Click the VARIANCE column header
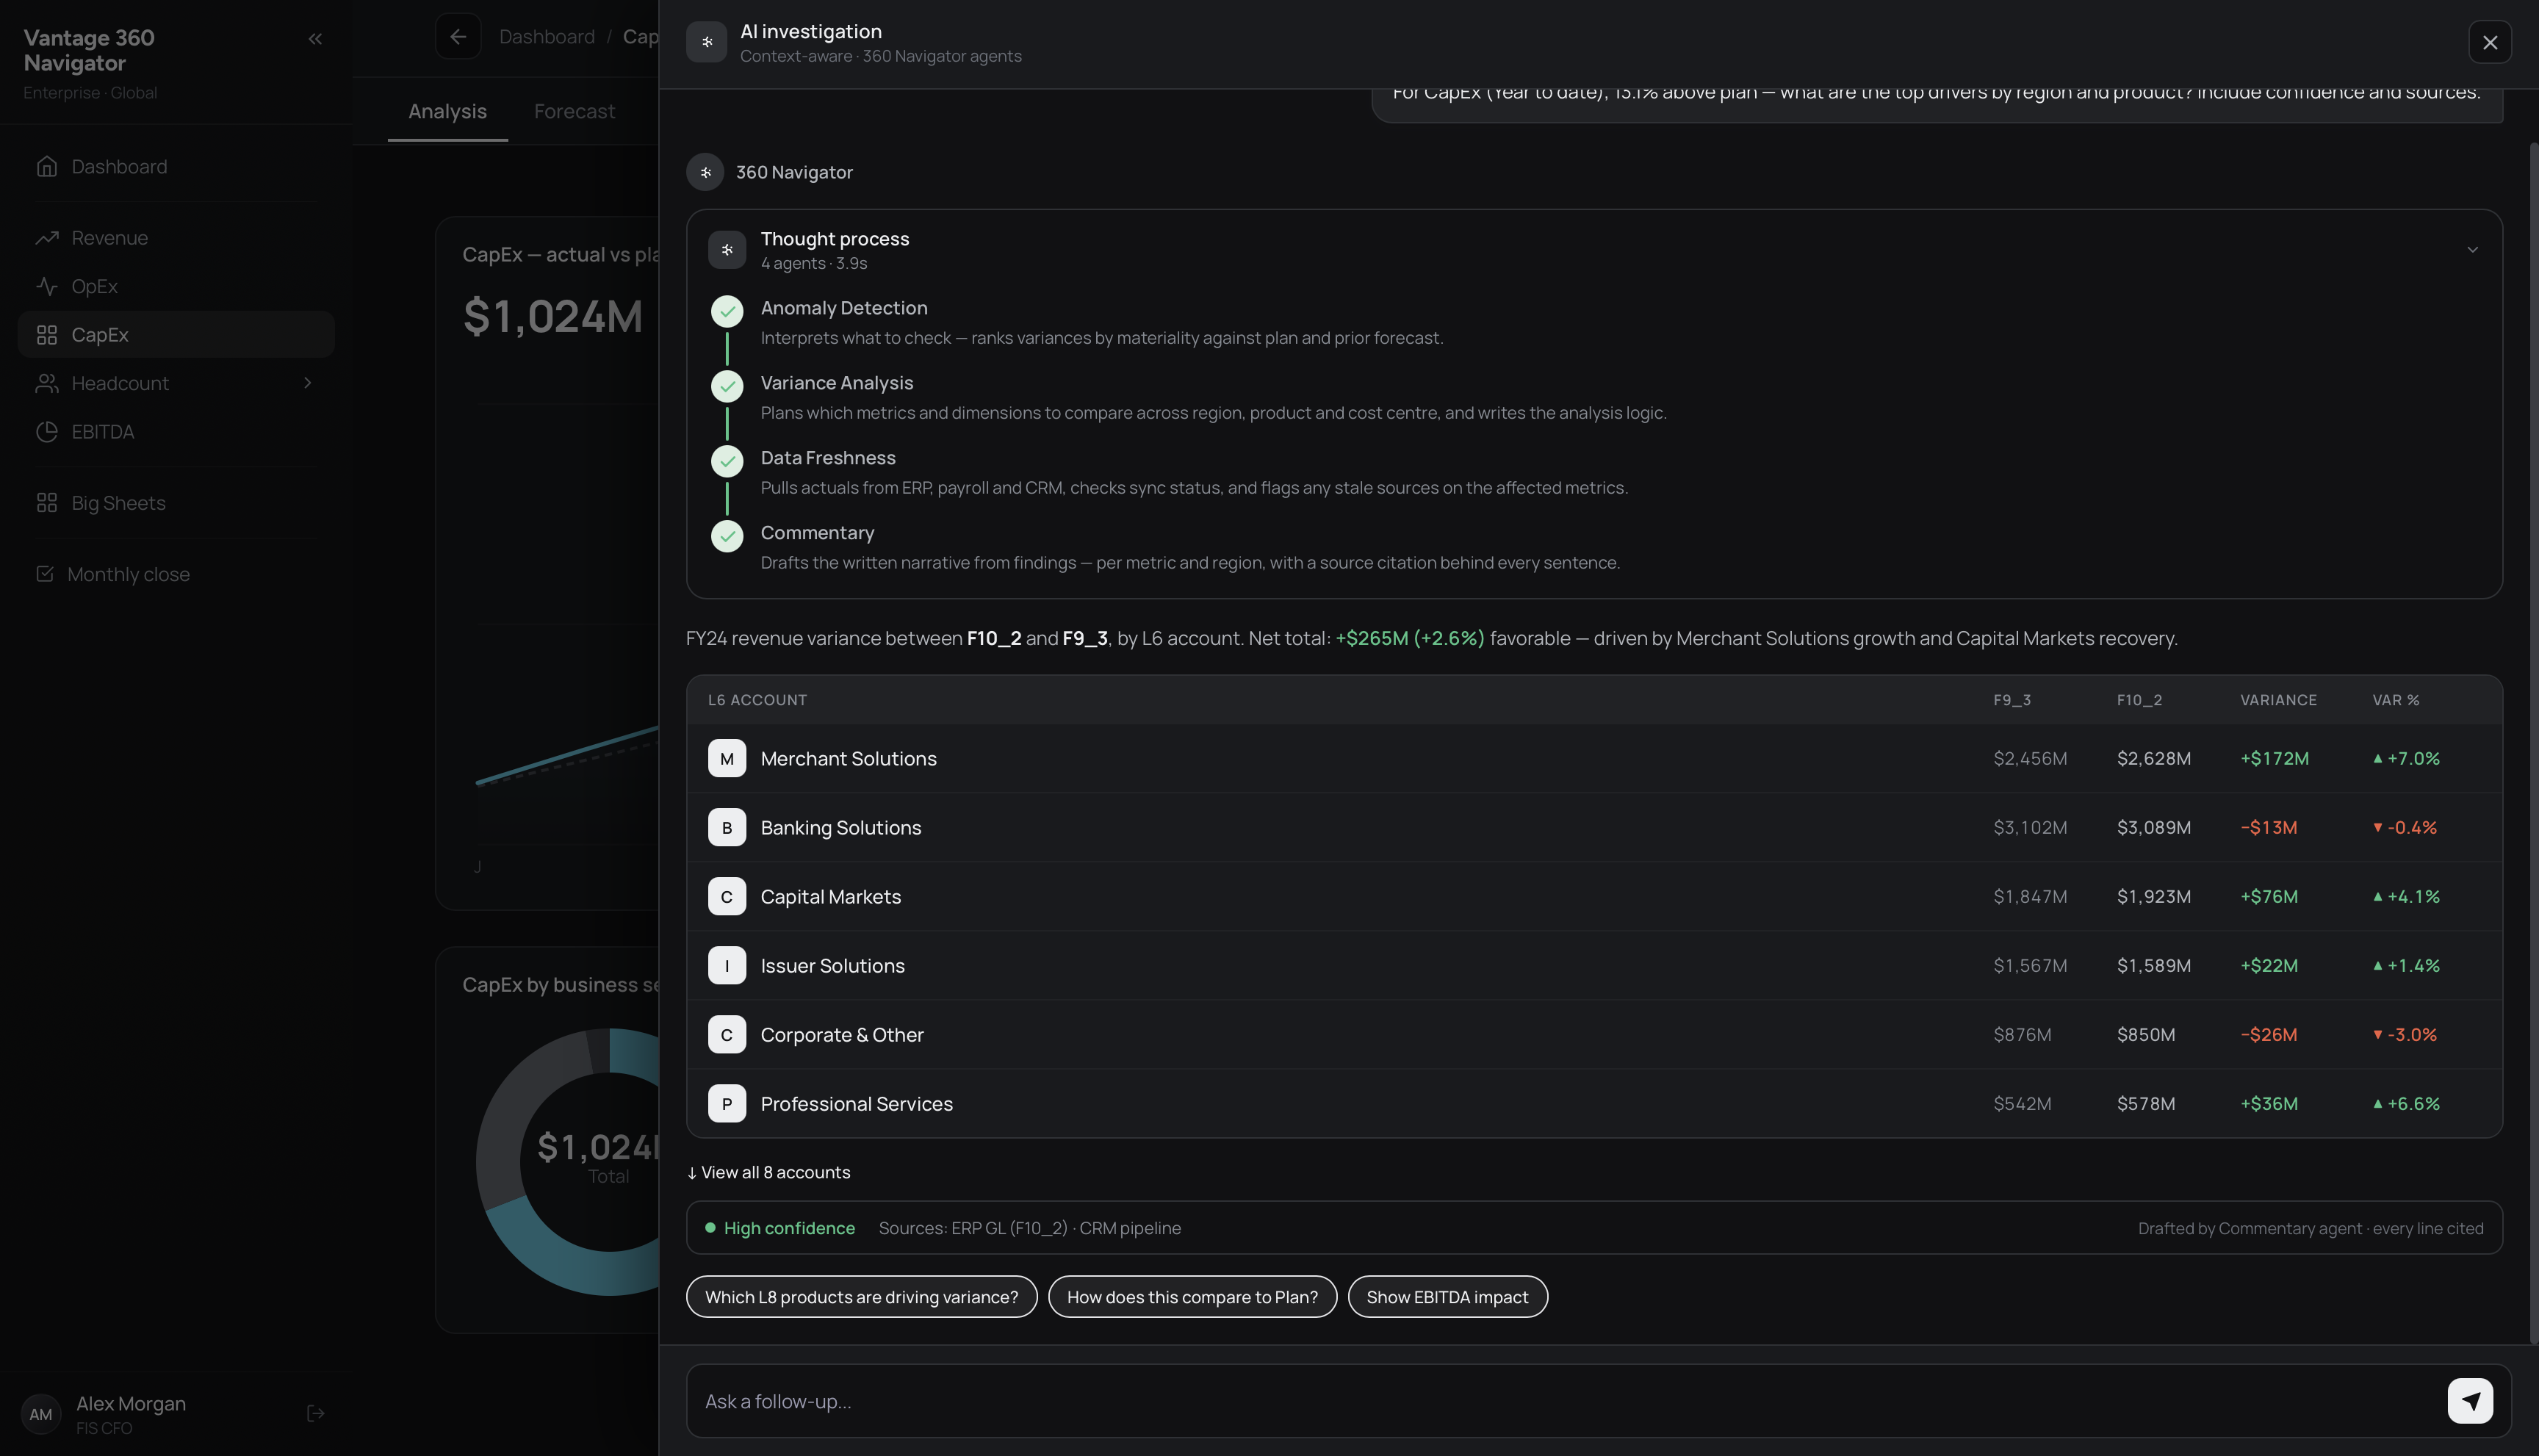The image size is (2539, 1456). pos(2278,700)
